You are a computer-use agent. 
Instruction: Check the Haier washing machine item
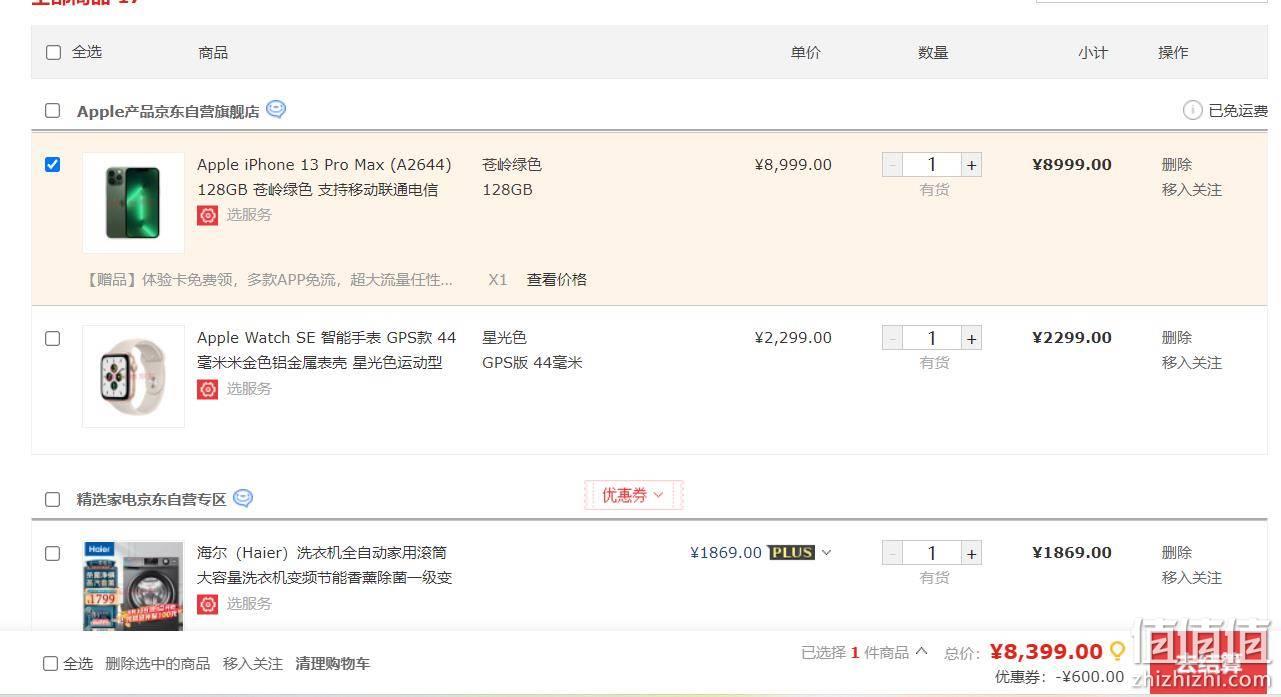pyautogui.click(x=53, y=553)
